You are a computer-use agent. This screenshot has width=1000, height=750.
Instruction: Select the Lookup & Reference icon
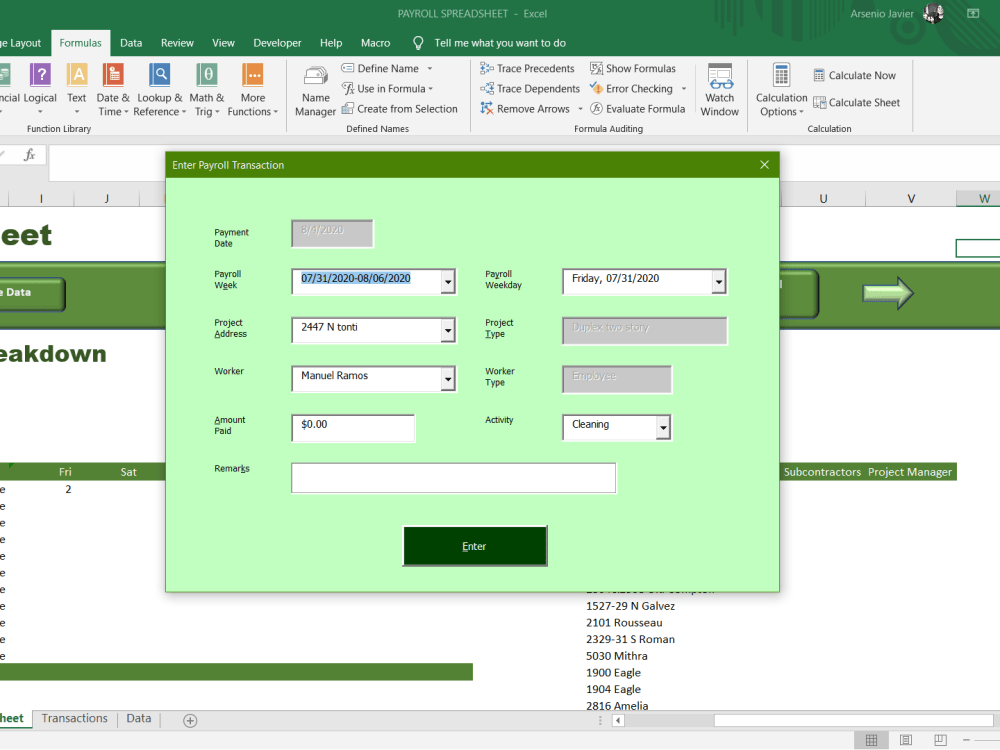160,88
